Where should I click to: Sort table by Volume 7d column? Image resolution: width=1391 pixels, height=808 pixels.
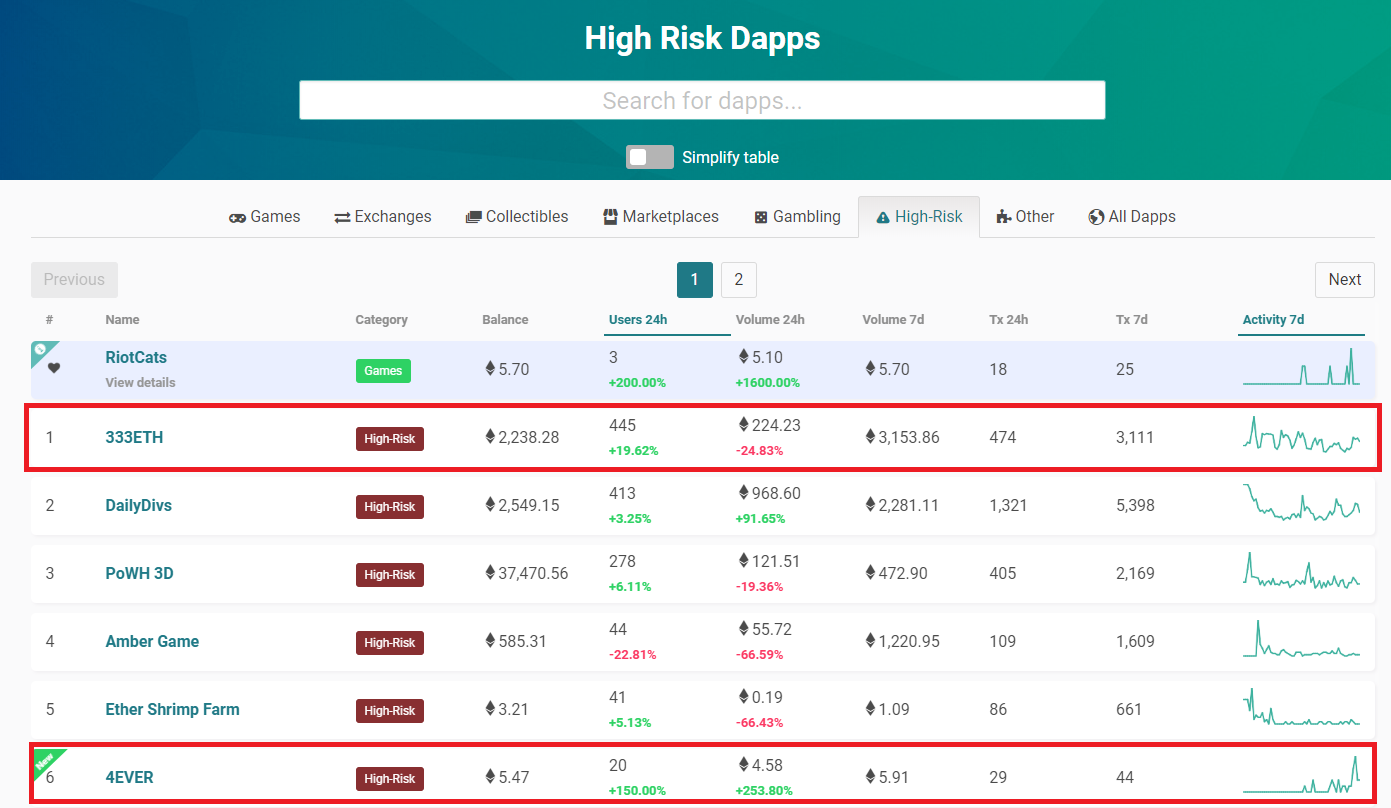tap(893, 320)
